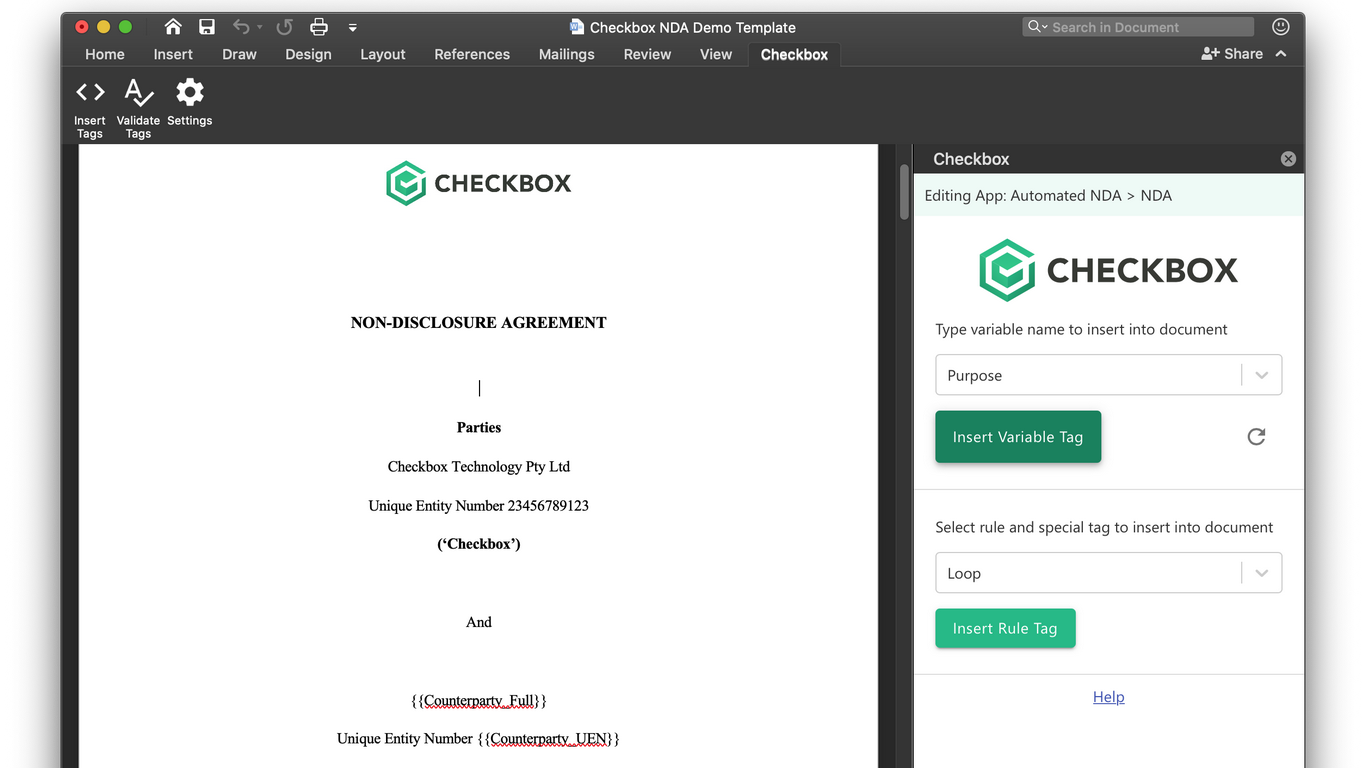Click the Unique Entity Number 23456789123 line

[478, 505]
